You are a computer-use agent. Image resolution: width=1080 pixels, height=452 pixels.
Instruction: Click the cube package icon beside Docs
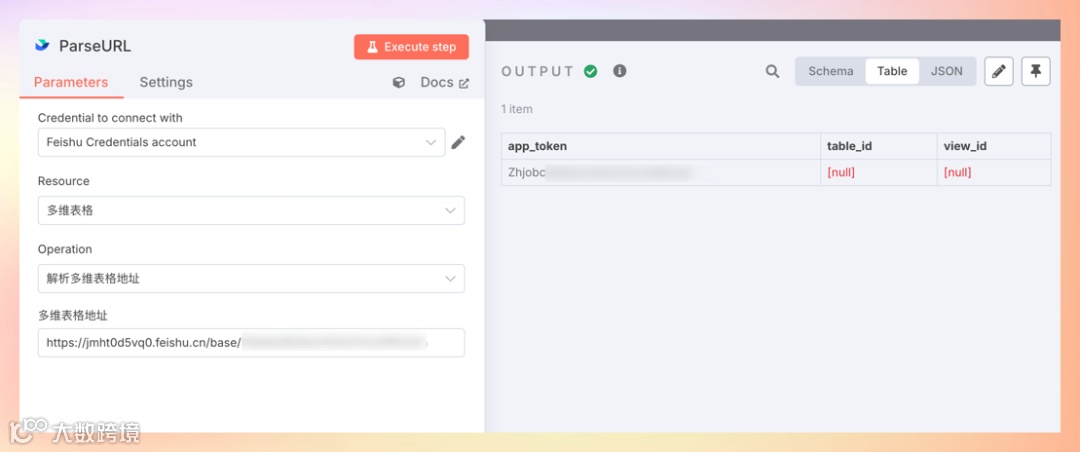[399, 83]
